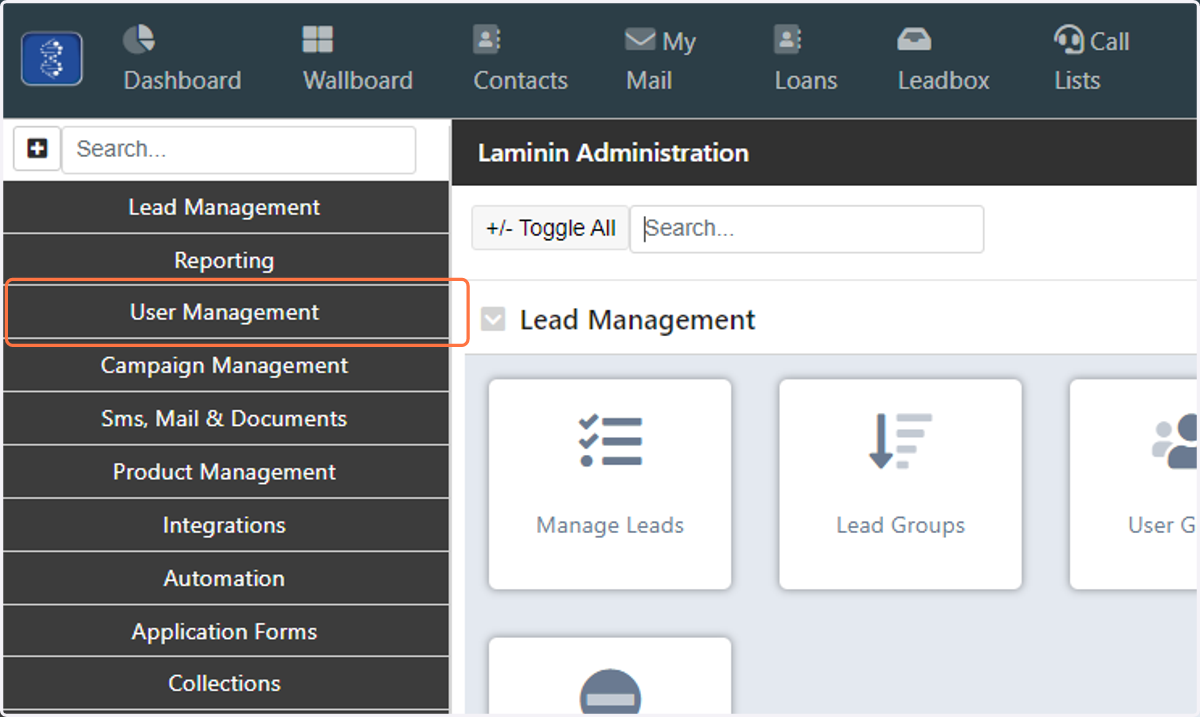This screenshot has height=717, width=1200.
Task: Select Lead Management in sidebar
Action: point(225,207)
